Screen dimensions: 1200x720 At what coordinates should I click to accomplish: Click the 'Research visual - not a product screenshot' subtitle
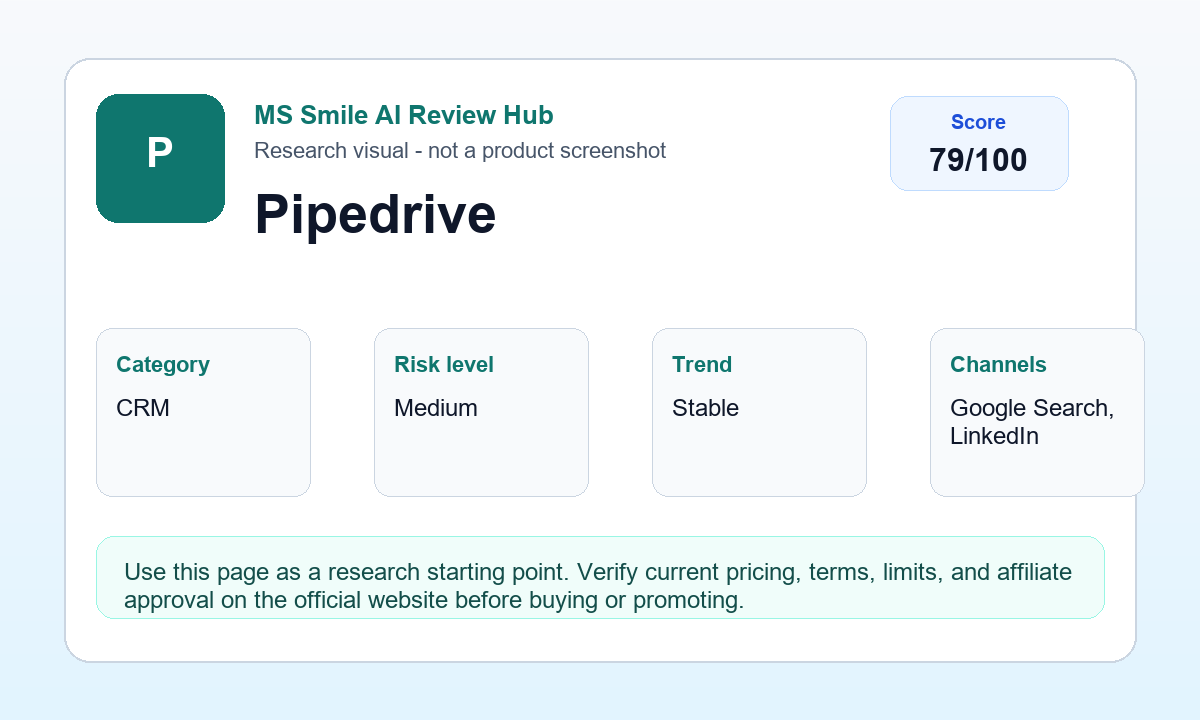(x=460, y=150)
